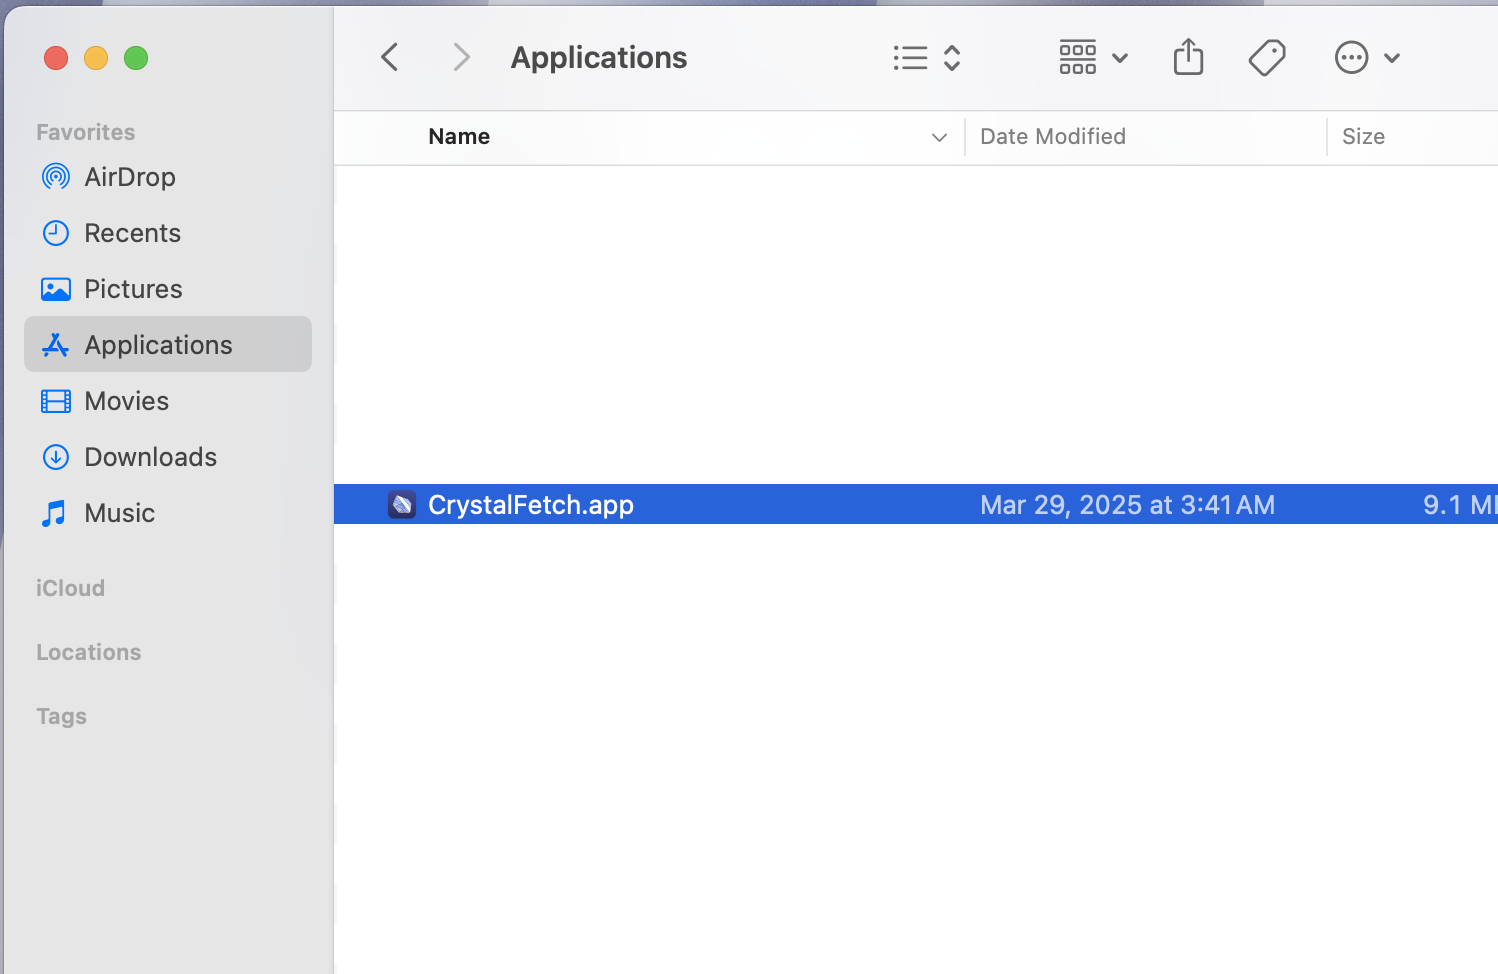Sort items by the Size column
The width and height of the screenshot is (1498, 974).
pyautogui.click(x=1364, y=136)
